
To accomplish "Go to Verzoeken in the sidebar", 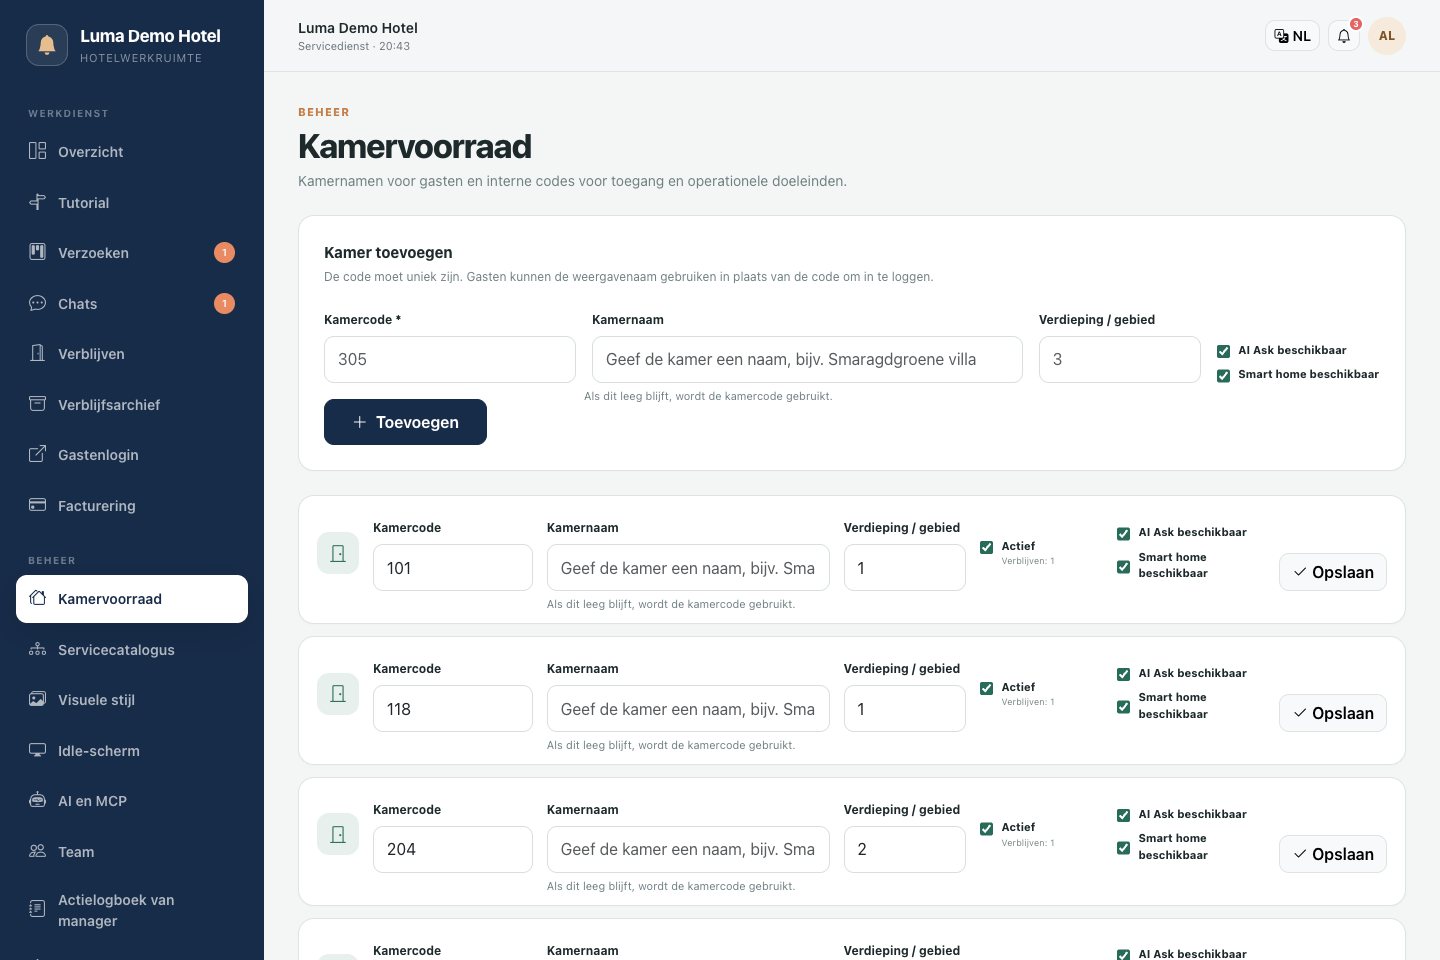I will [132, 253].
